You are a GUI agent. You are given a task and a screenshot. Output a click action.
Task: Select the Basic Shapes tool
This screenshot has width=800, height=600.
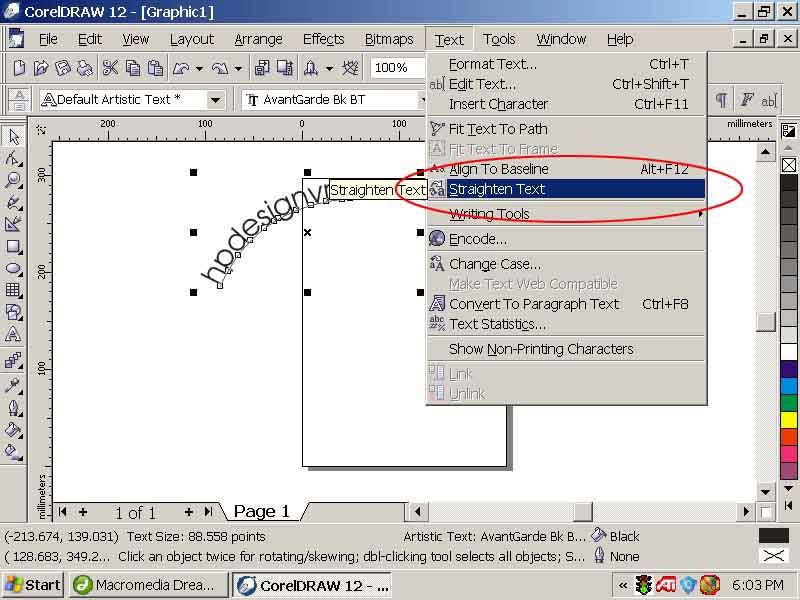click(x=13, y=312)
